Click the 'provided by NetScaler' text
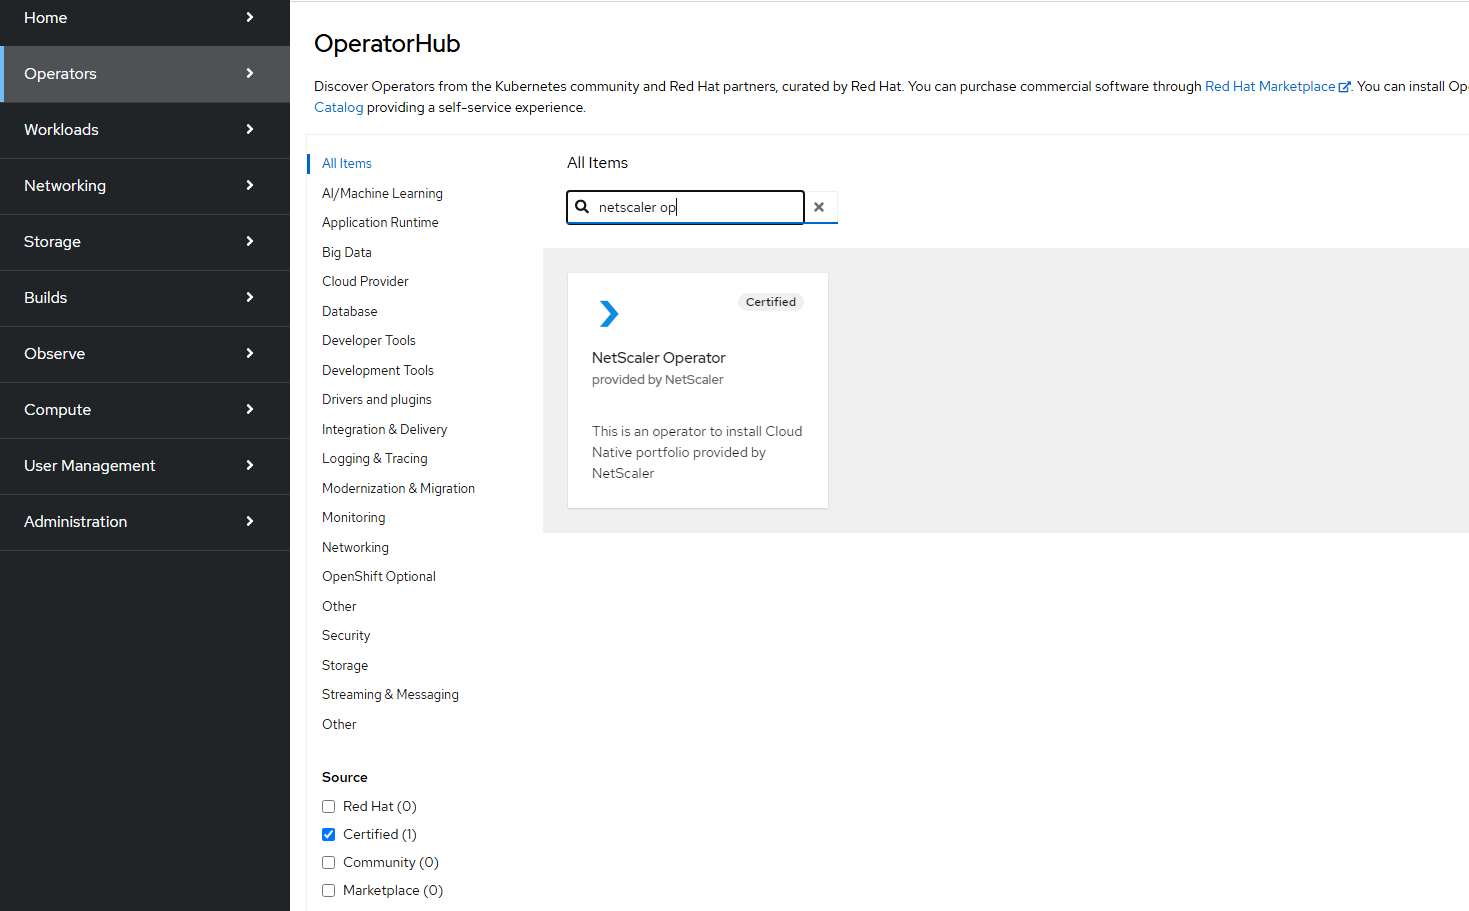 point(658,380)
